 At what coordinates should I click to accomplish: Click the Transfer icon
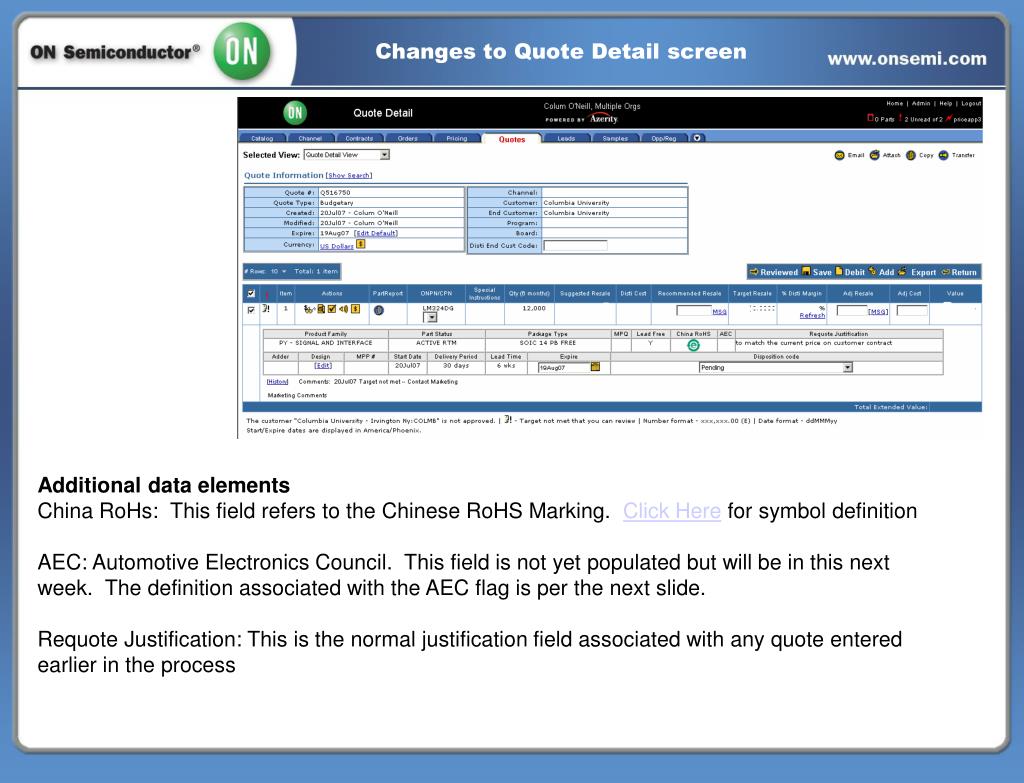(x=943, y=155)
